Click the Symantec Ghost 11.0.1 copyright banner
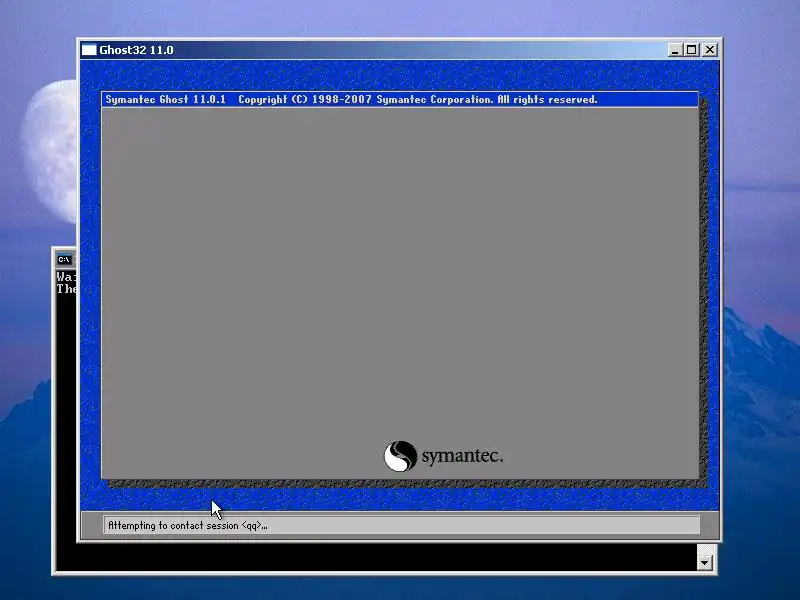 [399, 99]
